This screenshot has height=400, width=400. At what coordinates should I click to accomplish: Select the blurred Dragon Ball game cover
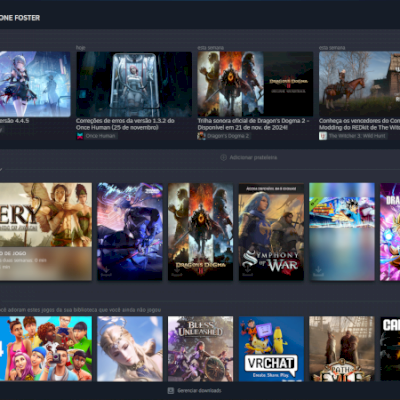tap(342, 232)
